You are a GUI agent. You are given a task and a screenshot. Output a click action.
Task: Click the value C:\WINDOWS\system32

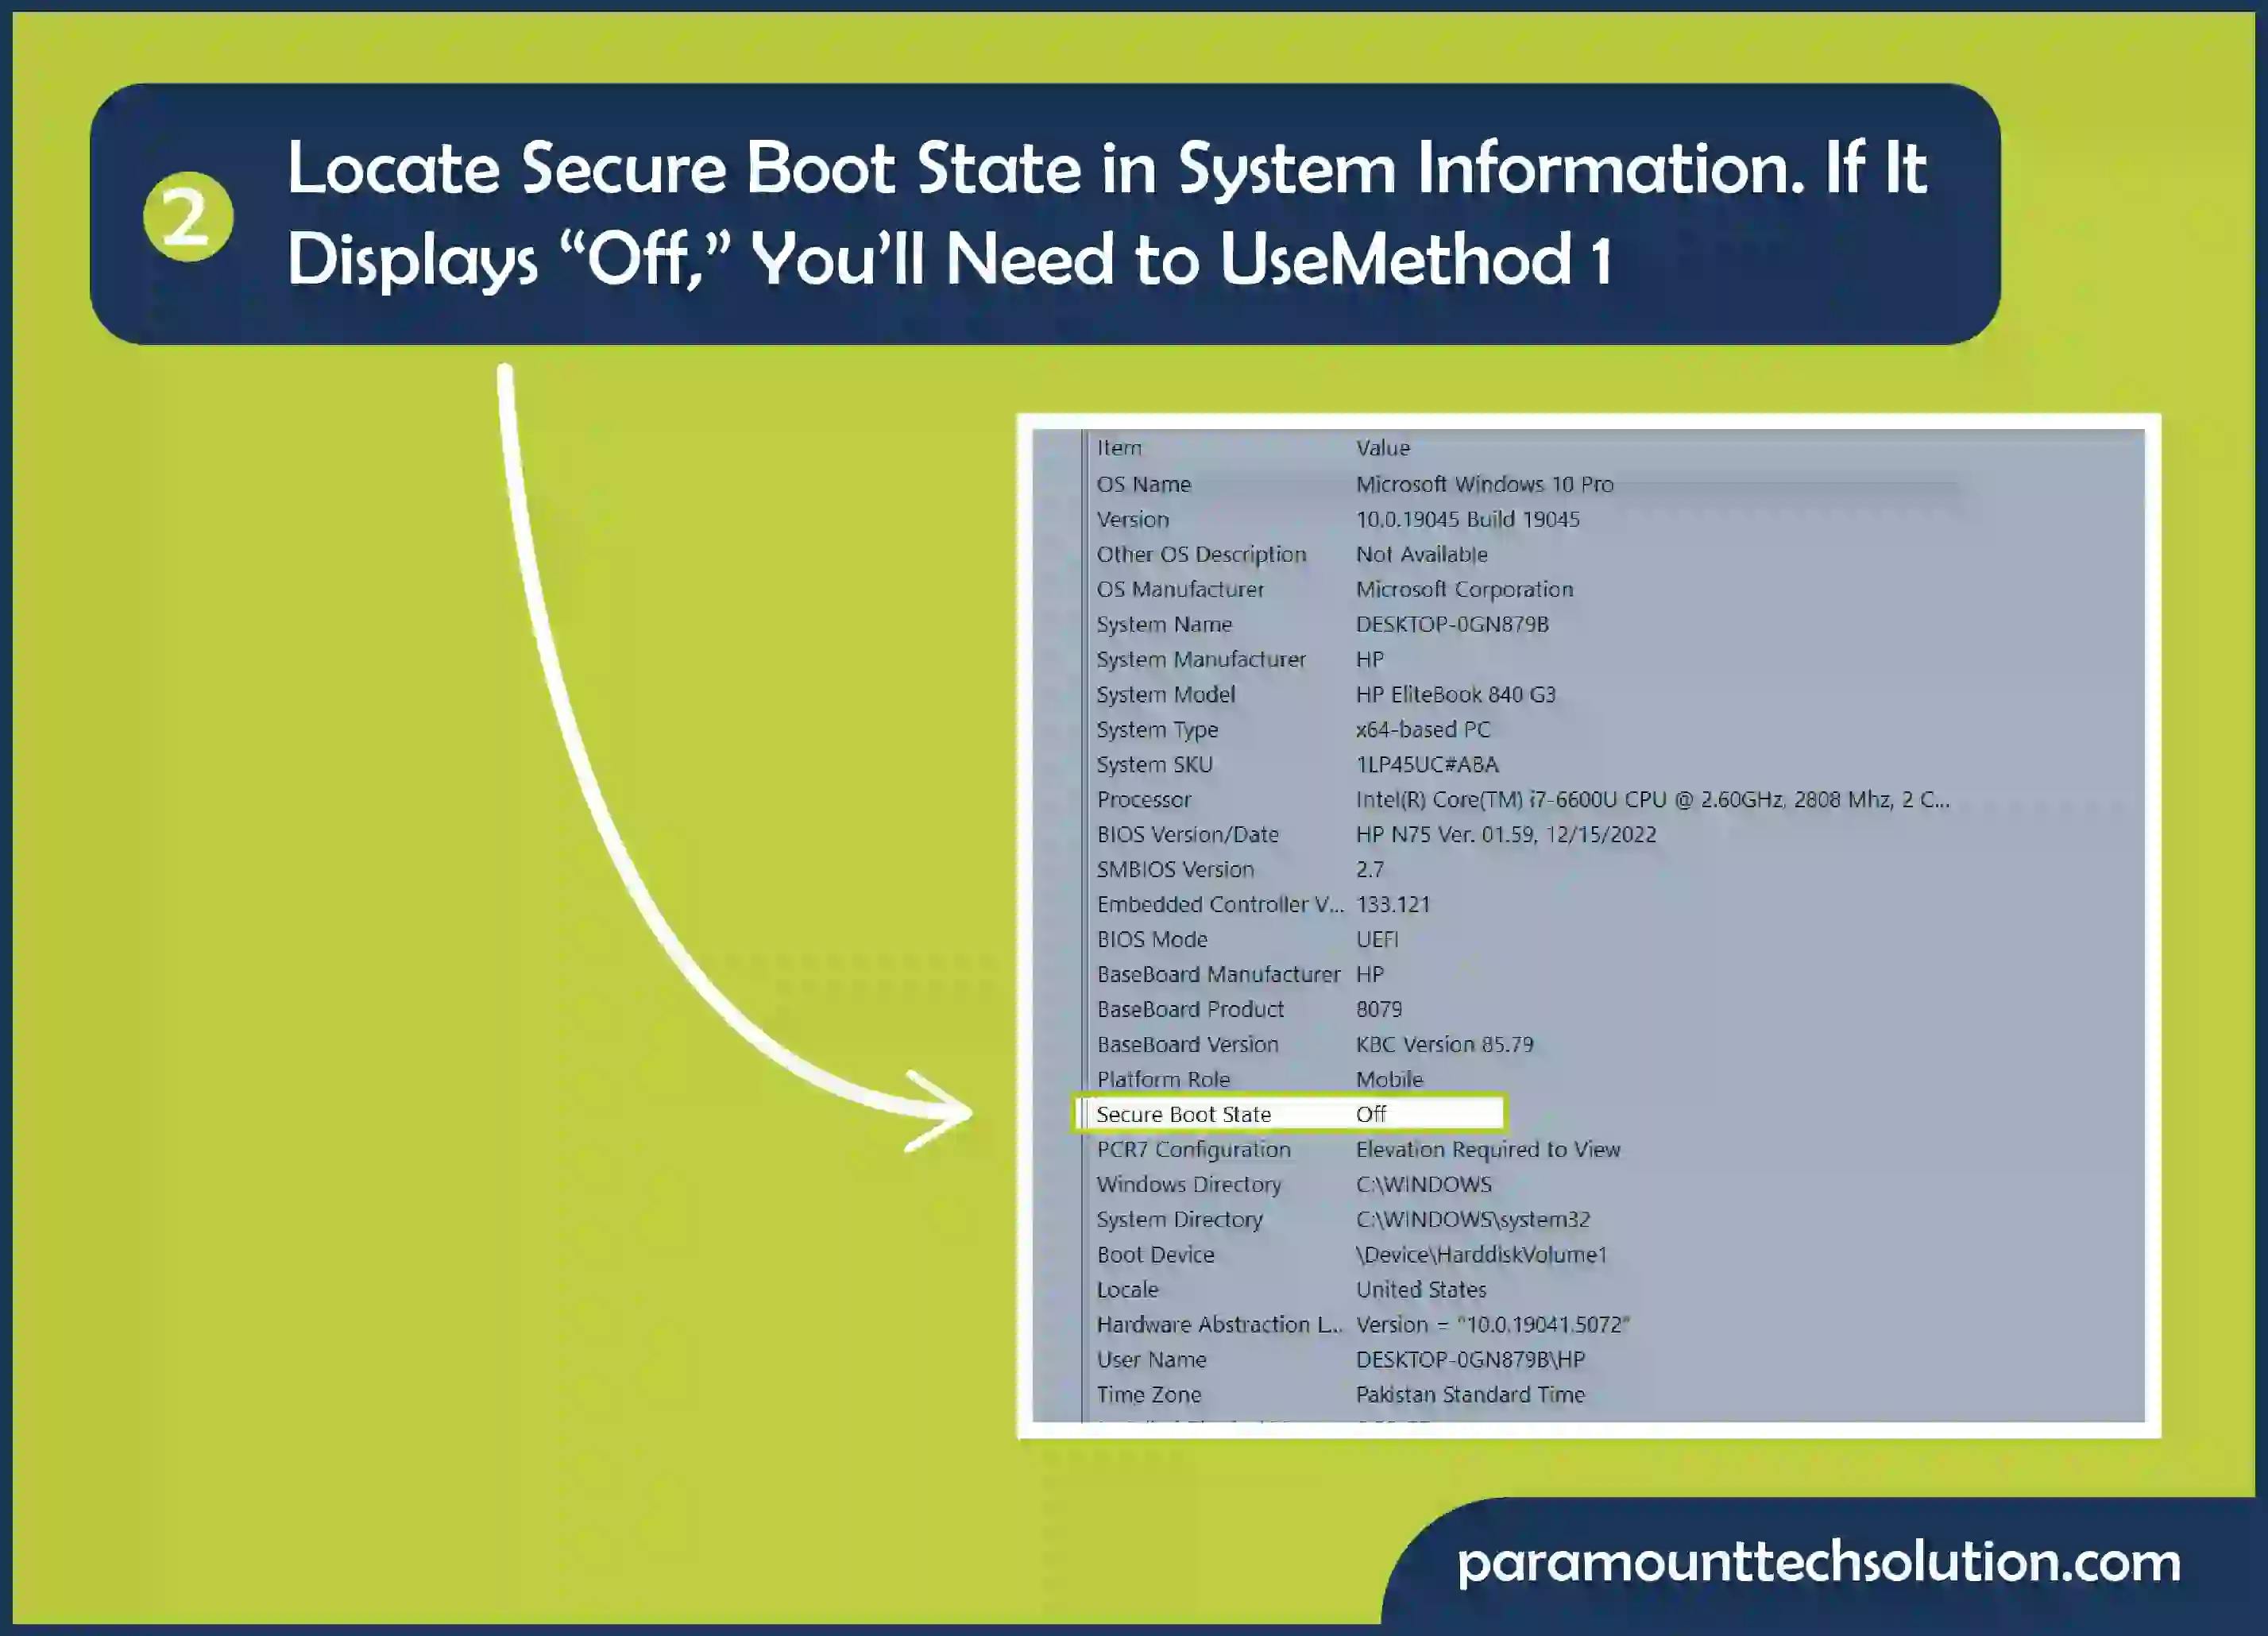1472,1219
